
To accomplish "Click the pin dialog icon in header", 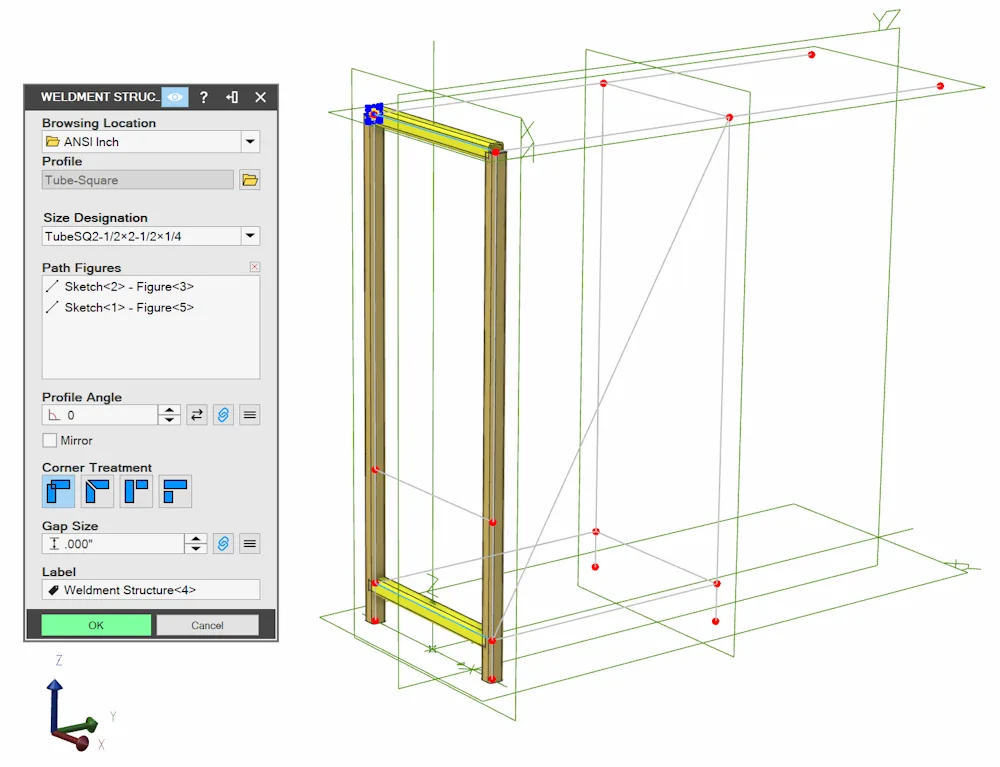I will (232, 97).
